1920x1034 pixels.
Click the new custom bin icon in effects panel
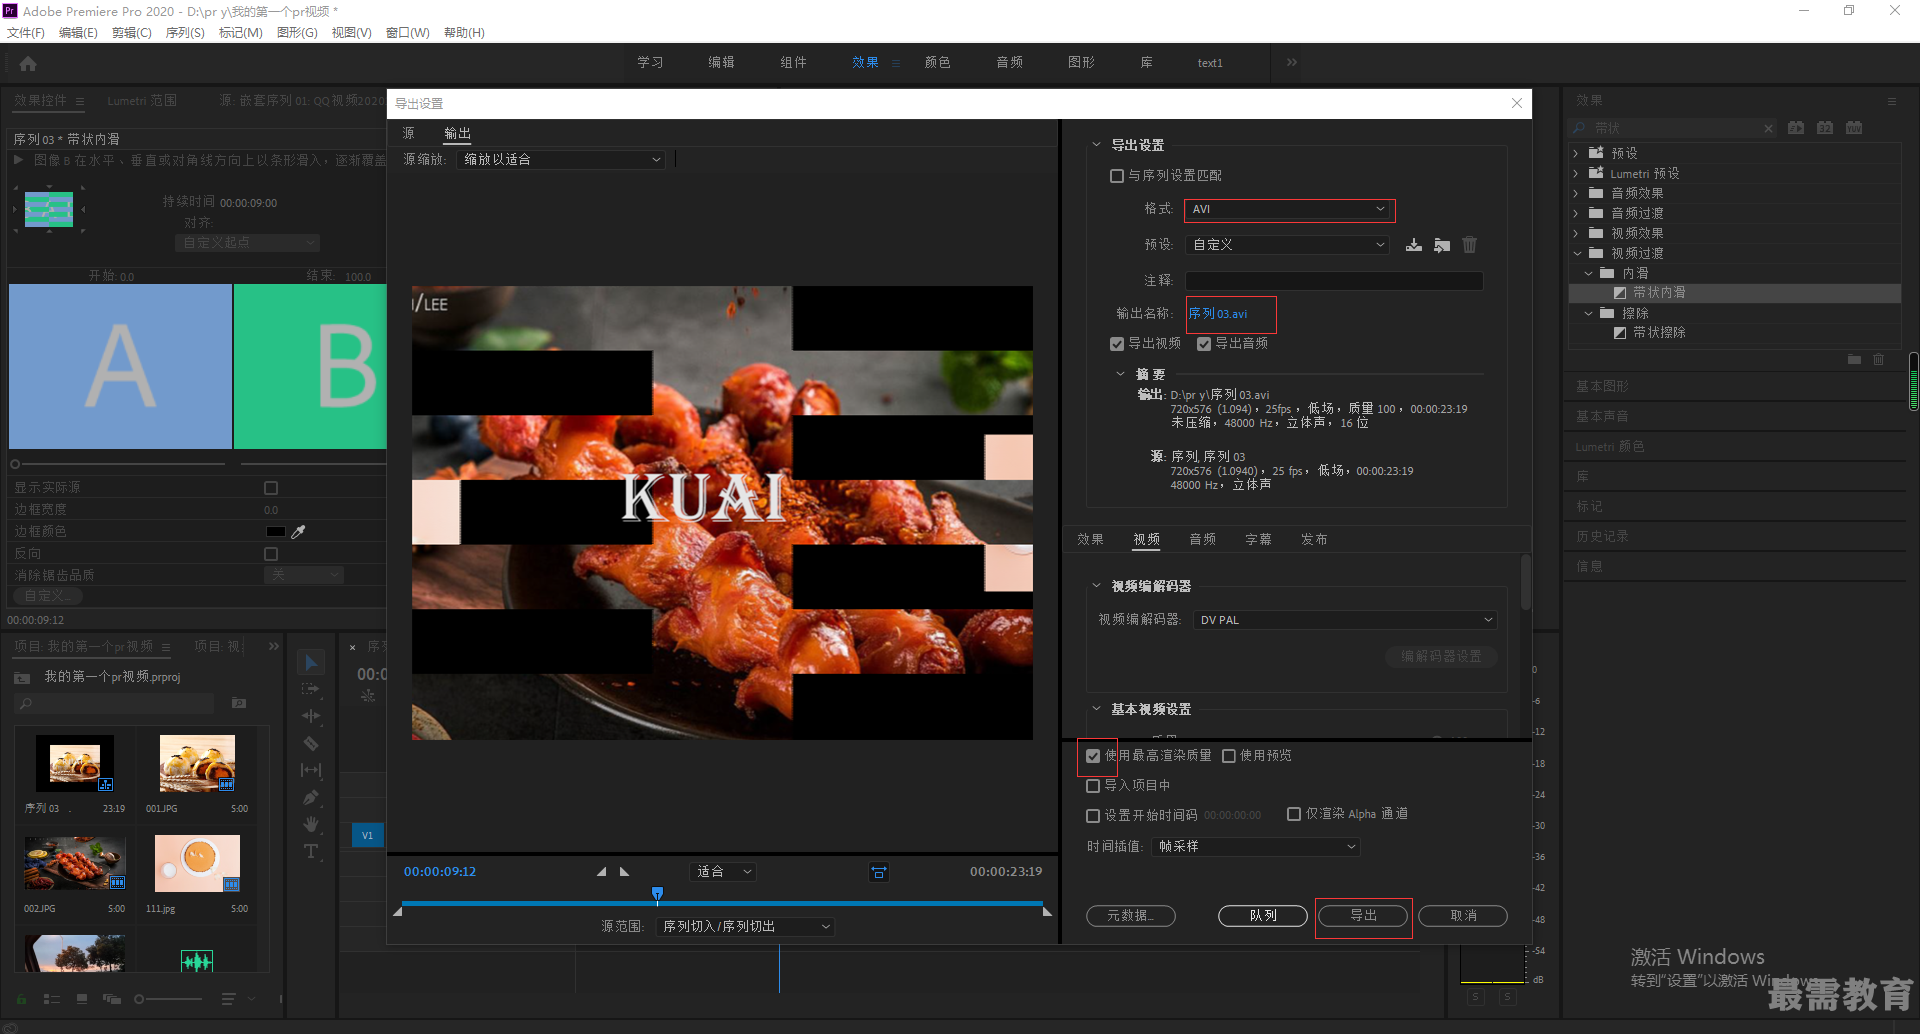tap(1854, 359)
